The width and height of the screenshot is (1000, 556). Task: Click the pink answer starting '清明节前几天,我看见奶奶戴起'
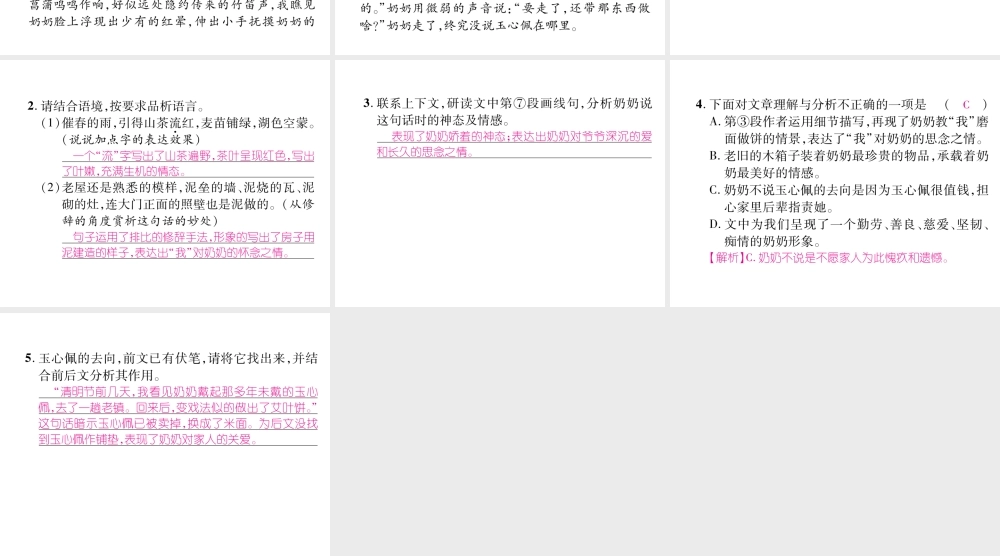178,399
